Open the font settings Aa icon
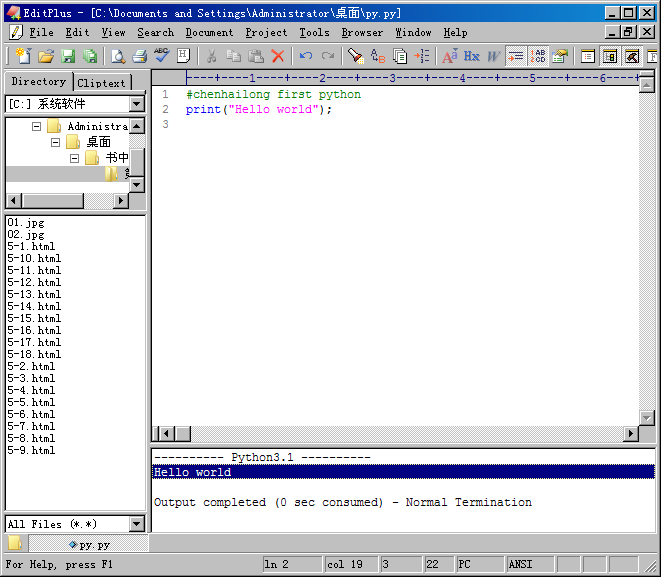 (x=450, y=56)
